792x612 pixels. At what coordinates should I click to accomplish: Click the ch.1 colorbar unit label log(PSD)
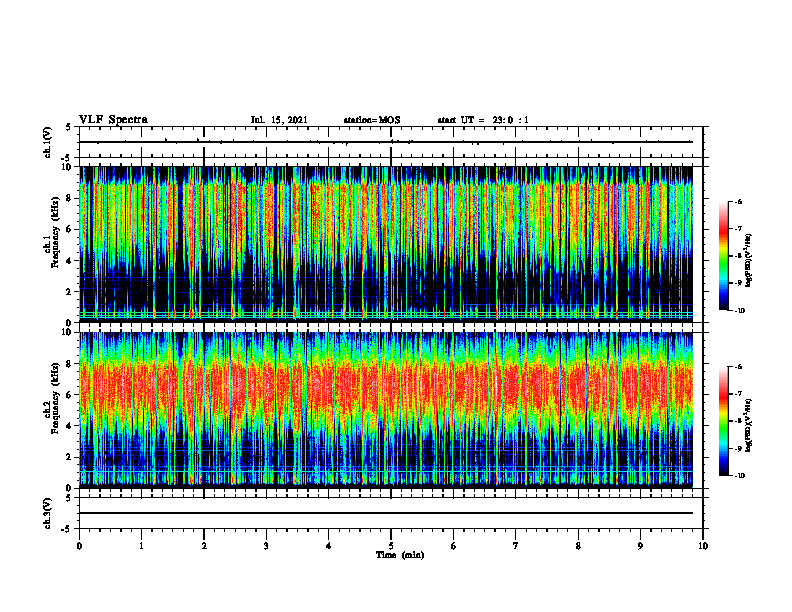[749, 261]
